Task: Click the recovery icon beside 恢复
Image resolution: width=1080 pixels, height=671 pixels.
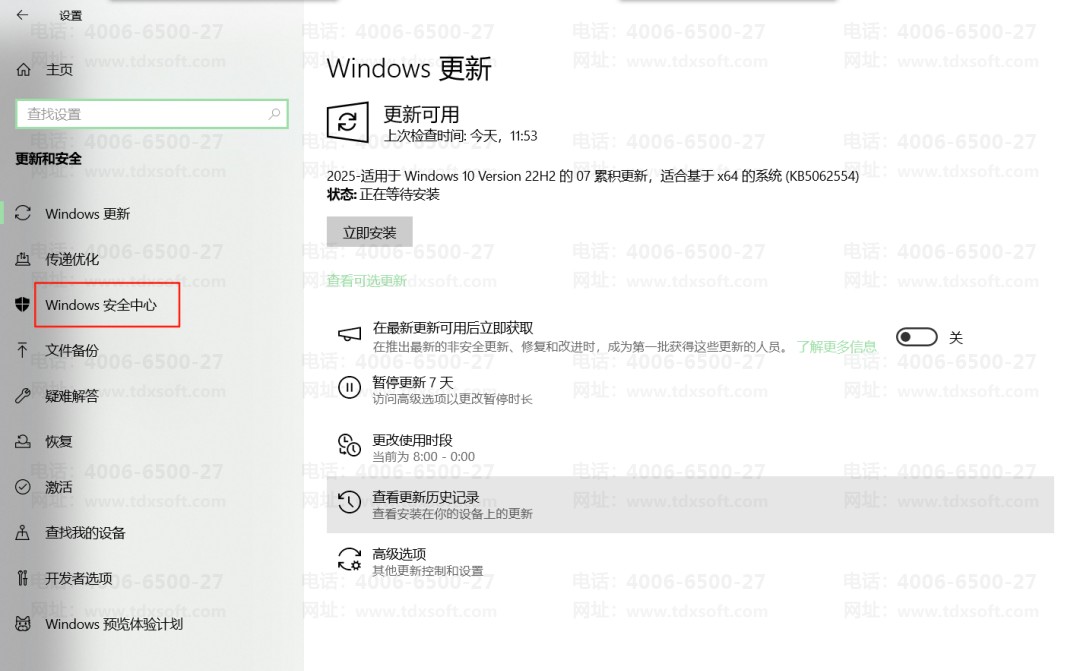Action: 23,441
